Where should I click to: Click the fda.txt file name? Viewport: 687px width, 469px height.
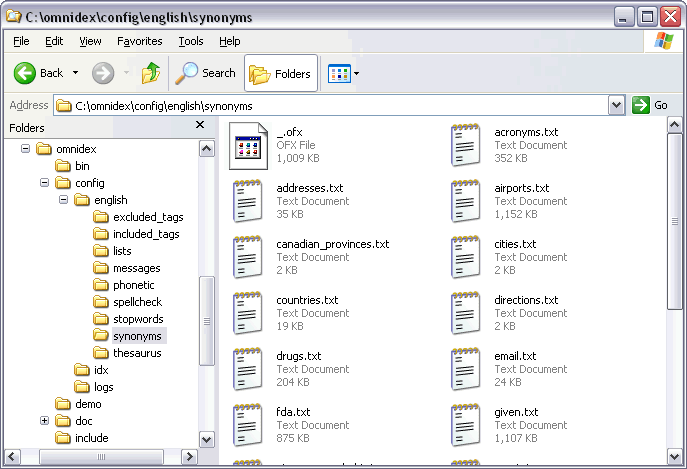293,412
